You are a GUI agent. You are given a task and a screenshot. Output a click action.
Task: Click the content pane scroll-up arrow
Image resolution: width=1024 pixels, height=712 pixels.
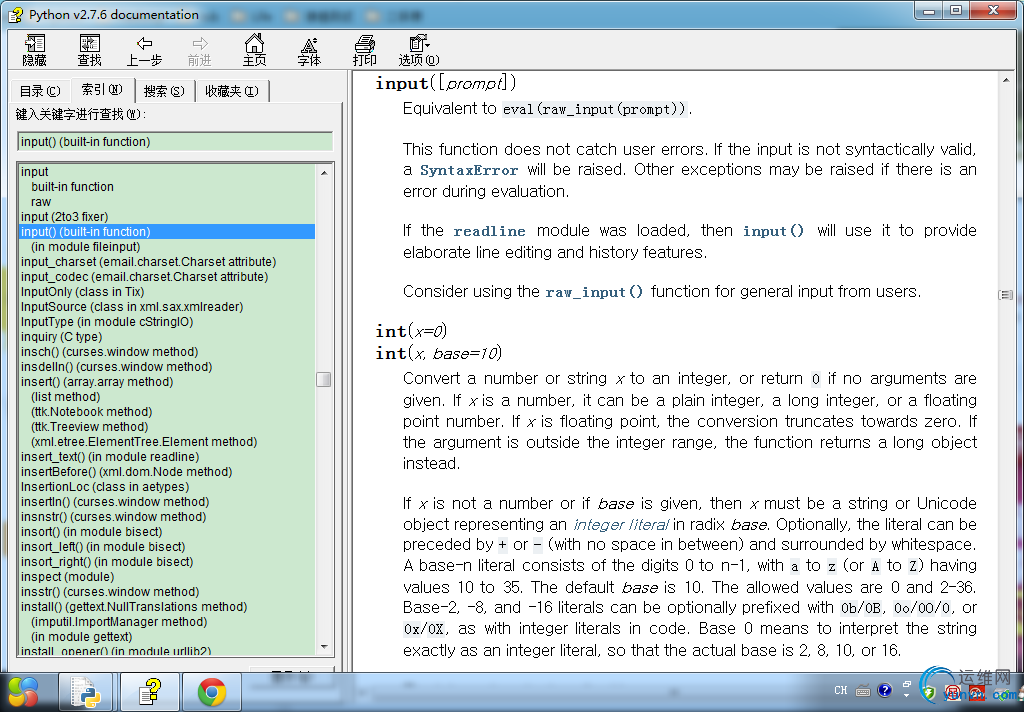[1006, 80]
